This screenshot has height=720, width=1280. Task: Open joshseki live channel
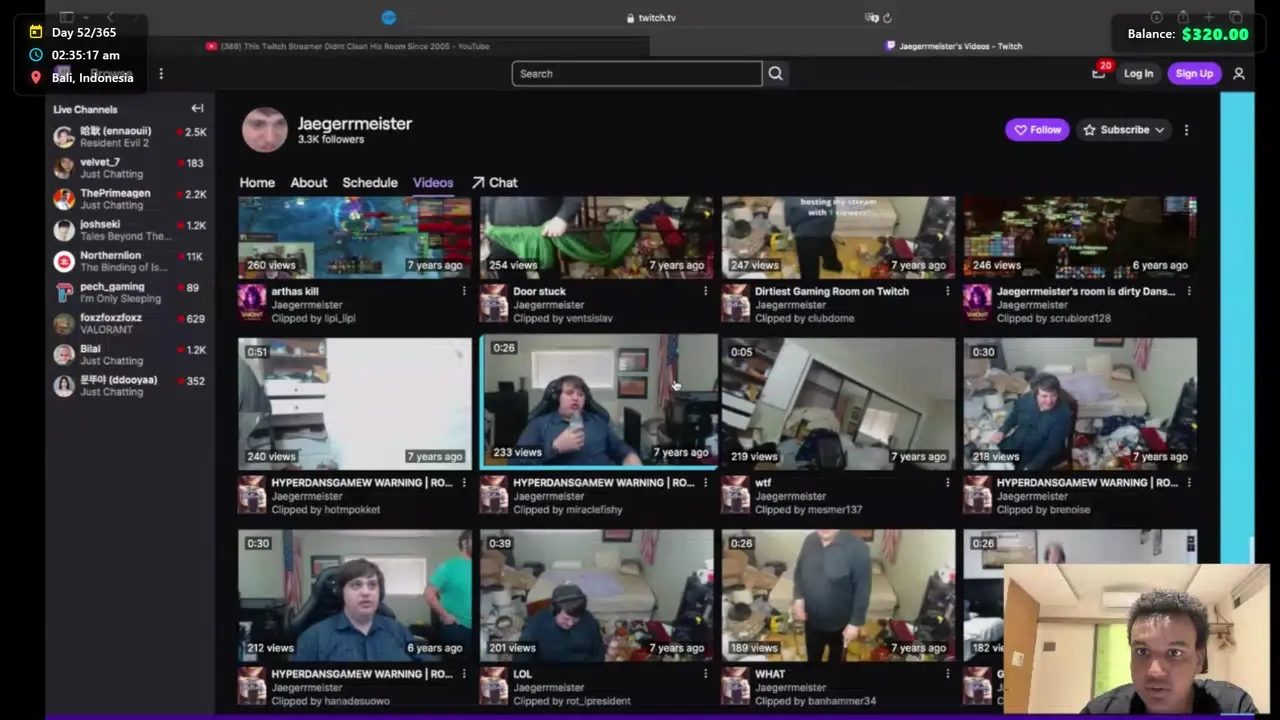pyautogui.click(x=130, y=230)
